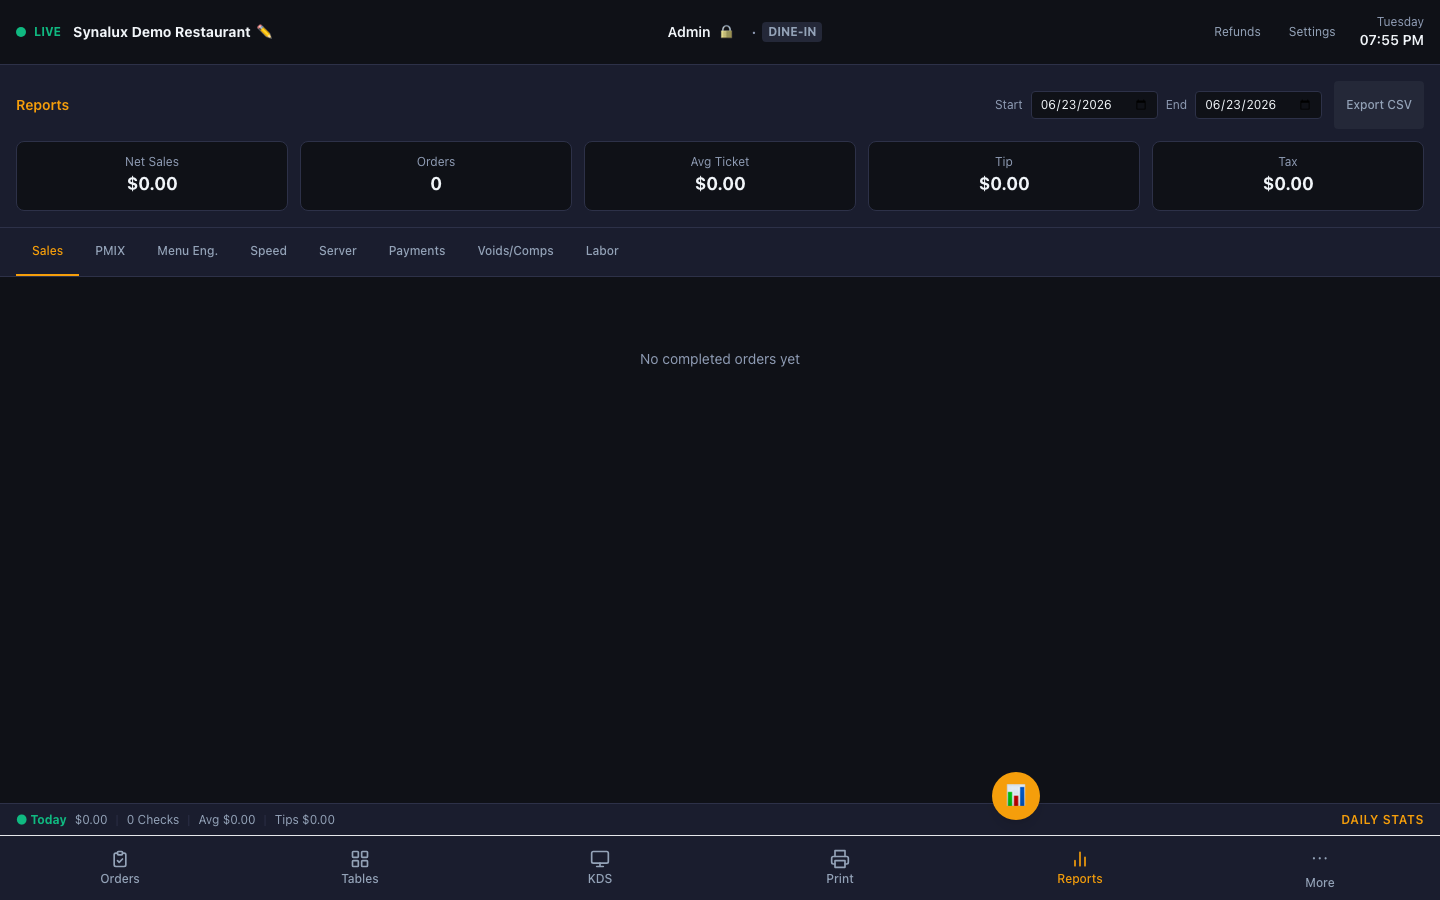Click the Admin user label
The width and height of the screenshot is (1440, 900).
tap(689, 32)
